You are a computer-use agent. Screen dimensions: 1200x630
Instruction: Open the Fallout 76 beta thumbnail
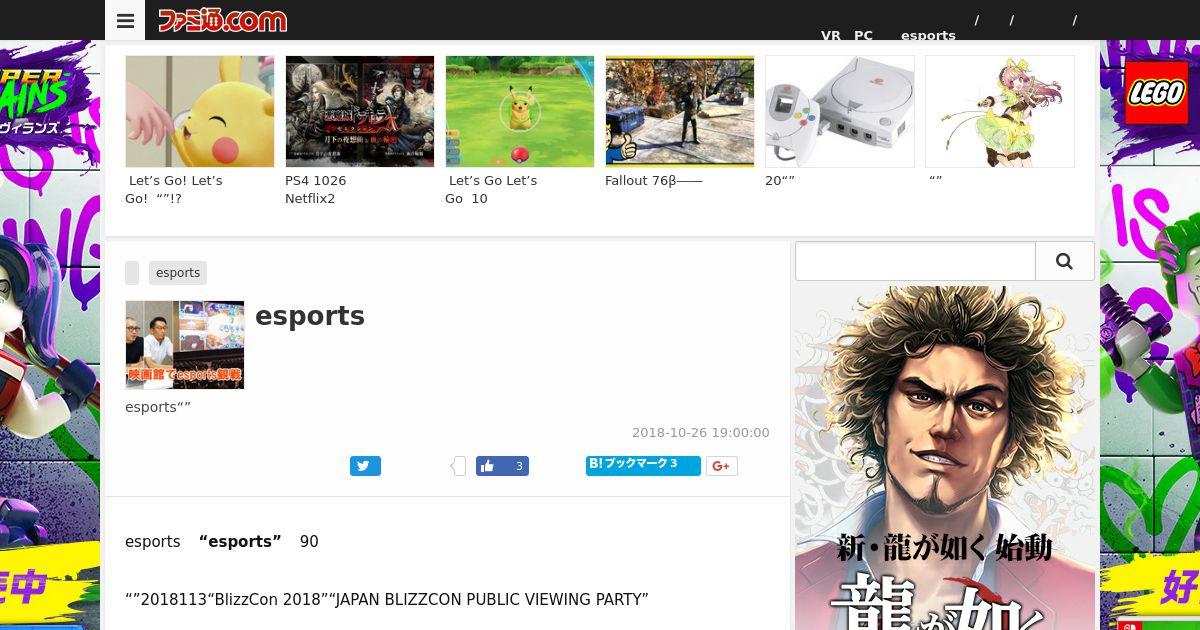pos(680,111)
